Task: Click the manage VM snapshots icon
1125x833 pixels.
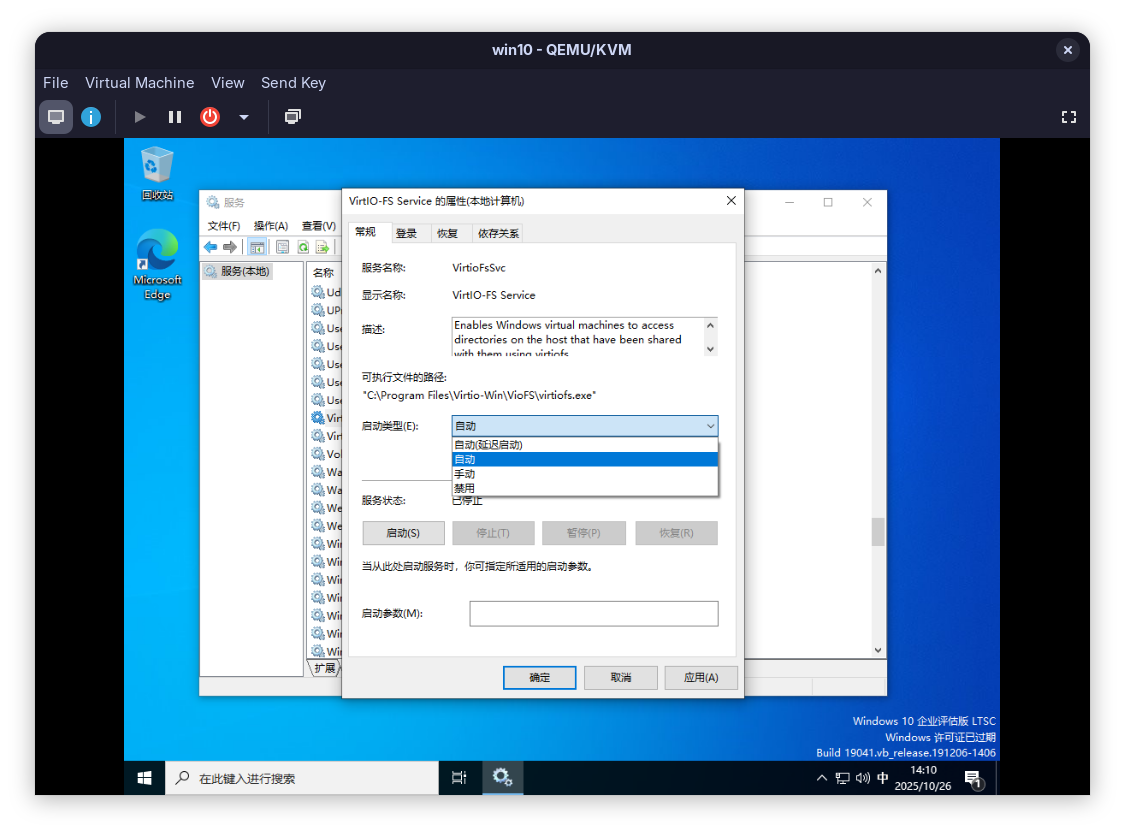Action: click(x=293, y=117)
